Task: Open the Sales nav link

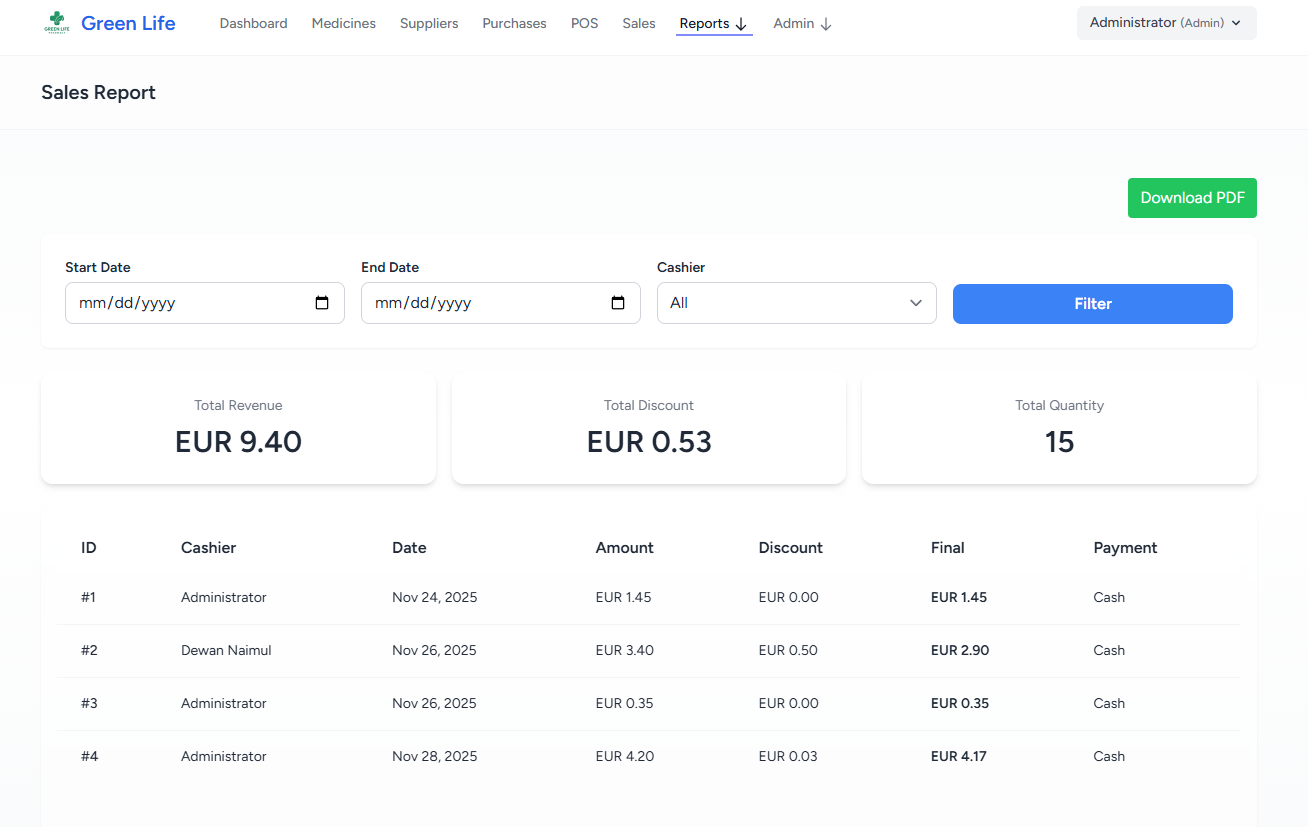Action: pos(638,24)
